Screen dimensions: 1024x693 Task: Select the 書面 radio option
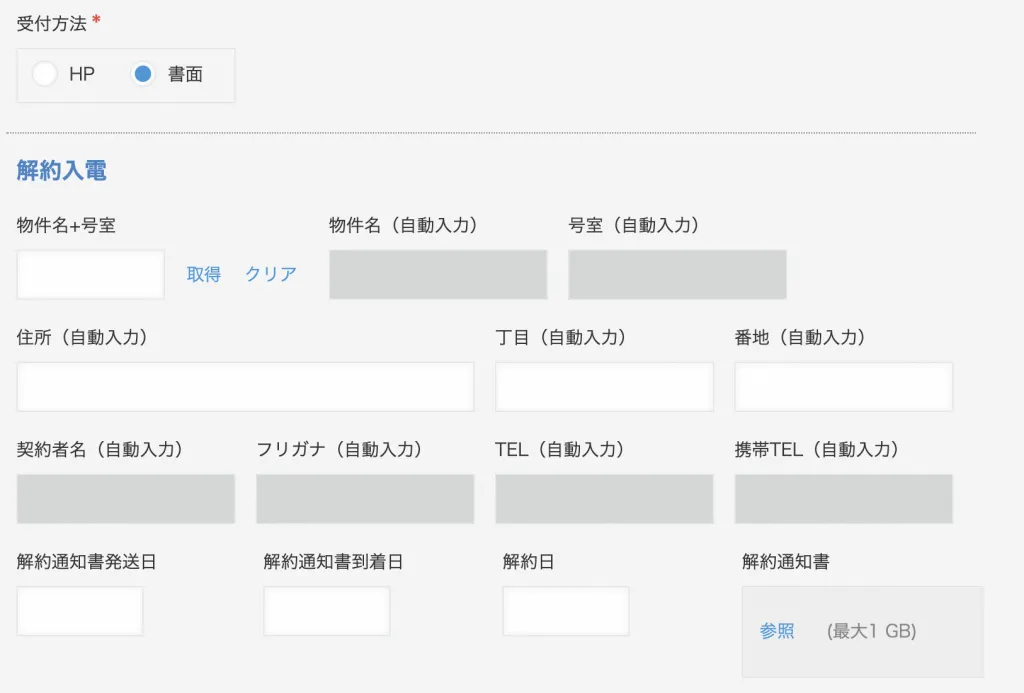coord(144,75)
